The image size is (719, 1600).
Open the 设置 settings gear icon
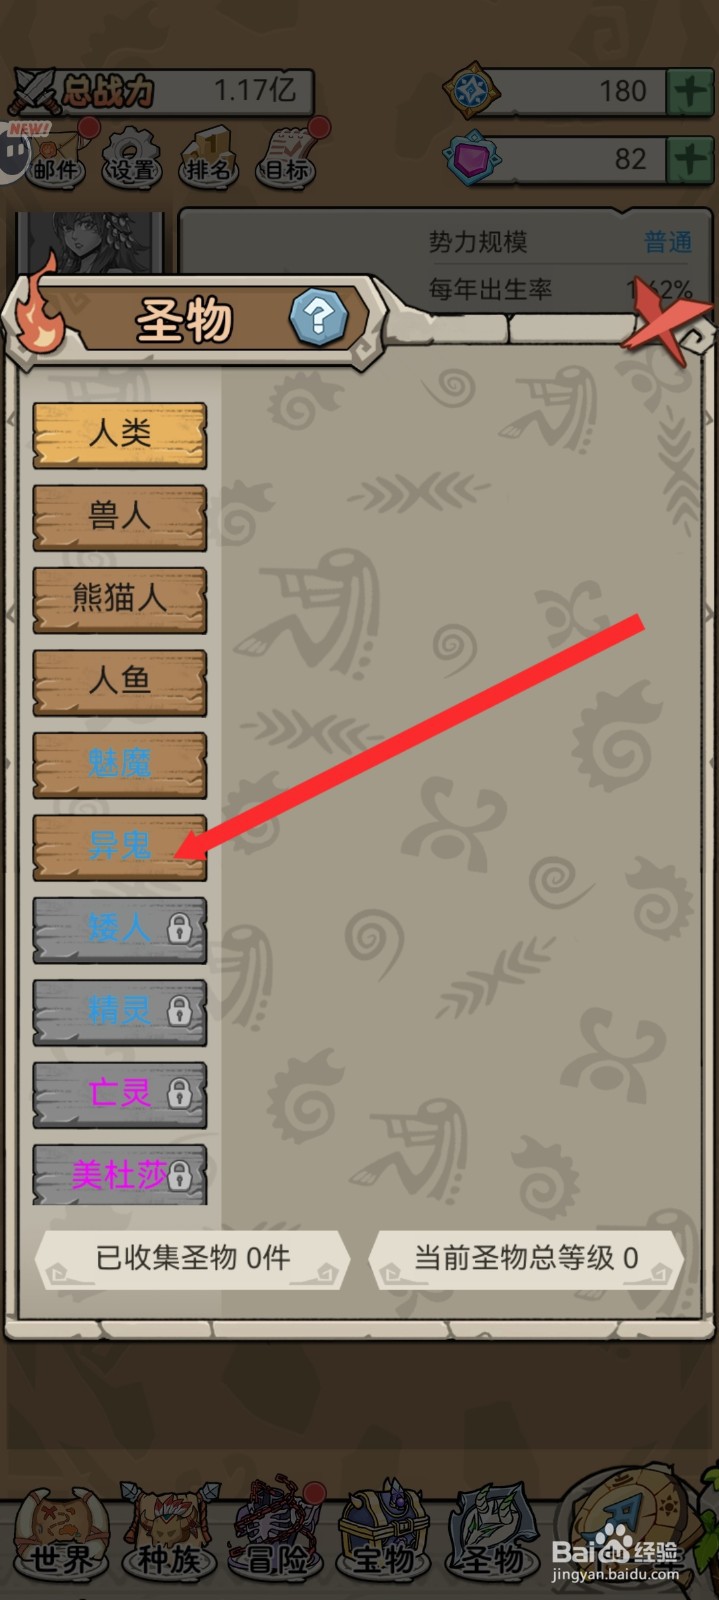point(133,155)
